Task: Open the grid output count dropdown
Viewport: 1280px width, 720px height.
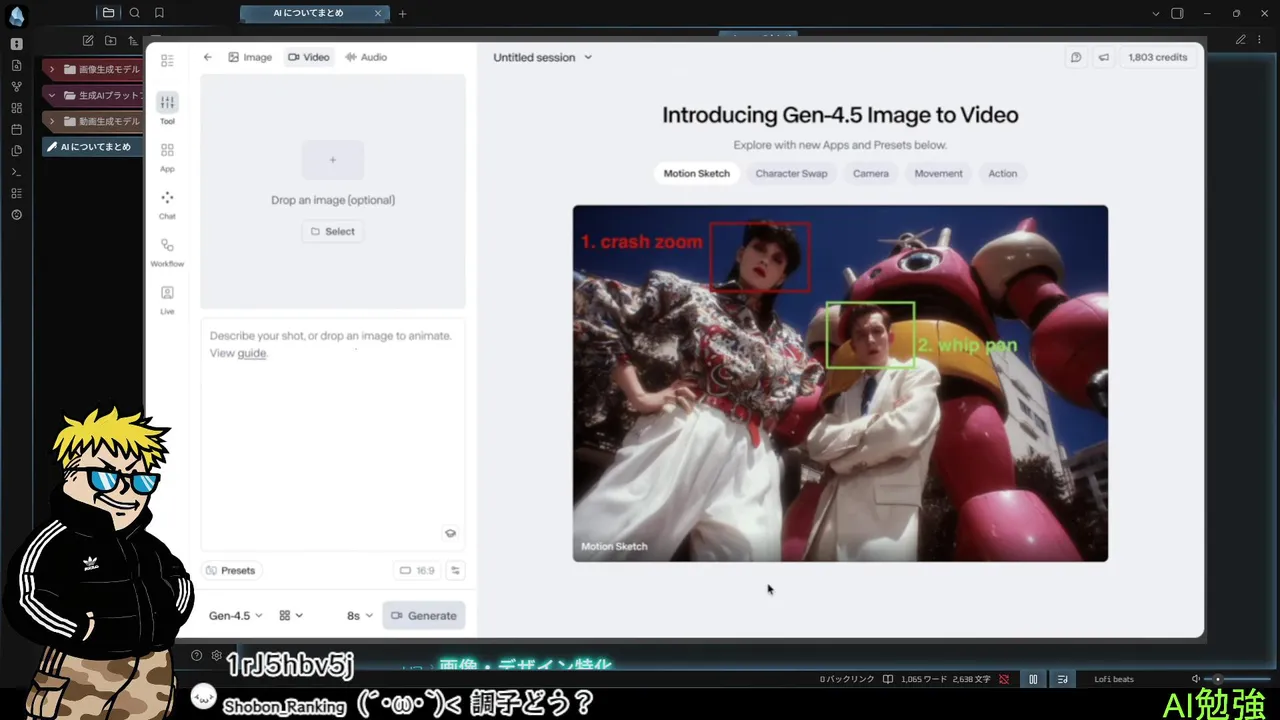Action: 291,616
